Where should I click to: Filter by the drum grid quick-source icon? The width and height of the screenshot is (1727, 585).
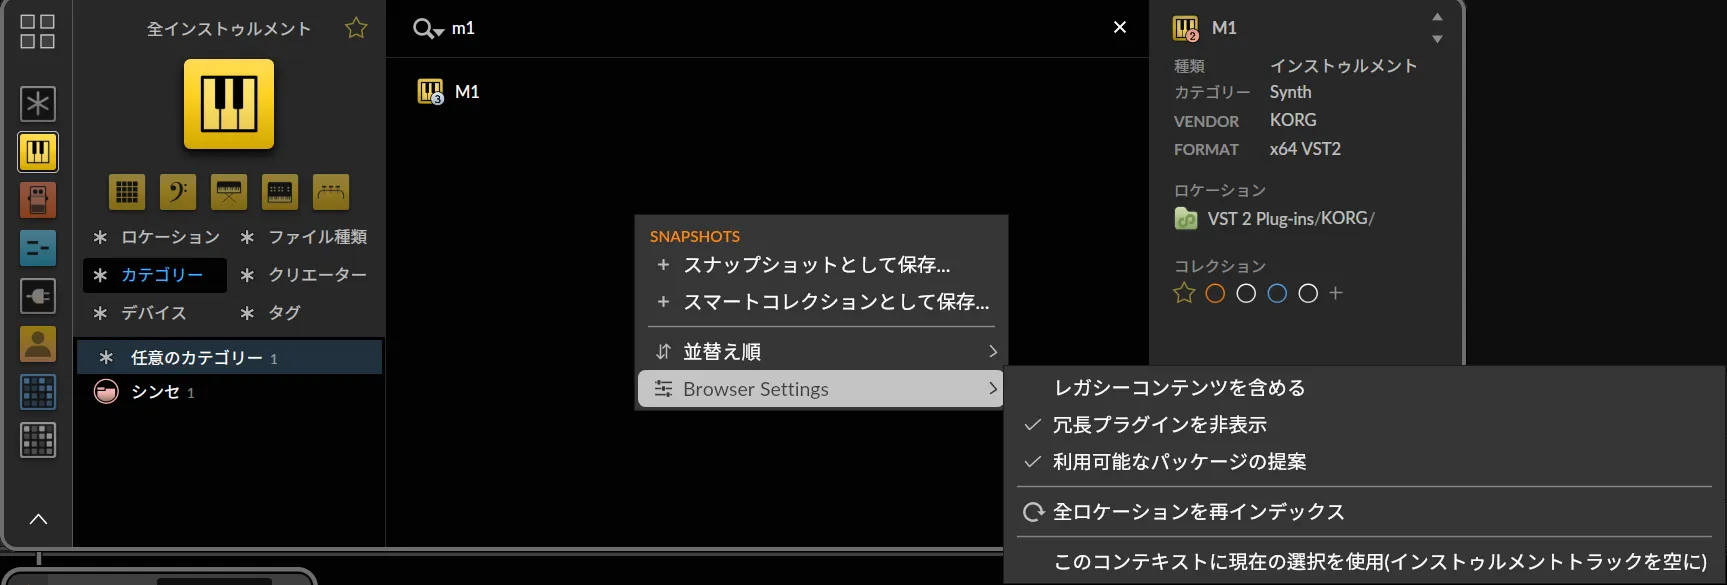point(127,192)
